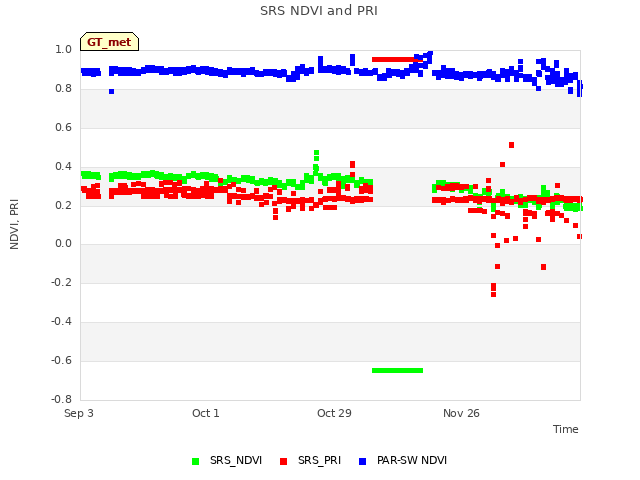Click the GT_met annotation label
Image resolution: width=640 pixels, height=480 pixels.
109,42
